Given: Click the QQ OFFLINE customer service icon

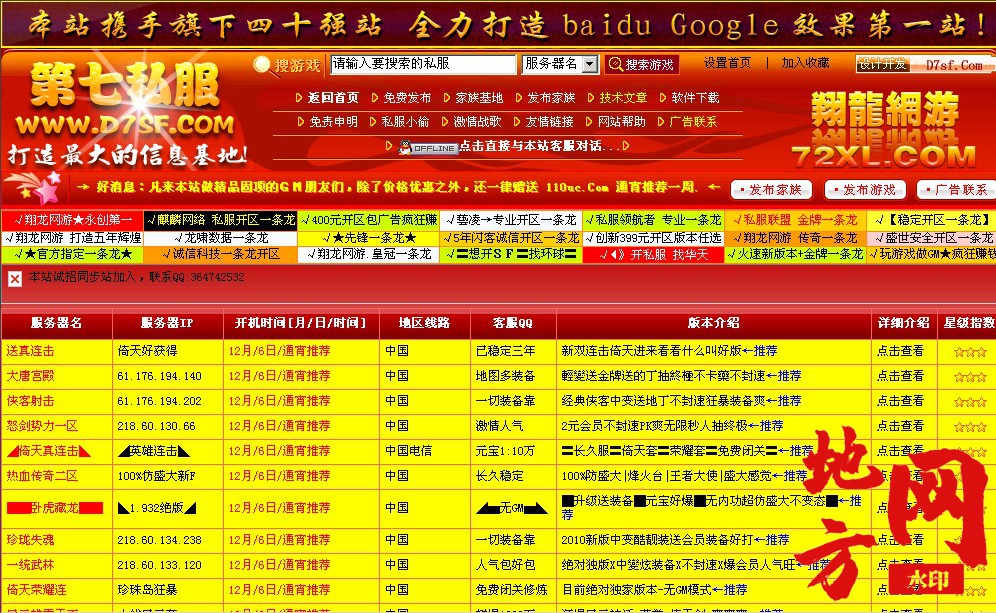Looking at the screenshot, I should click(x=427, y=147).
